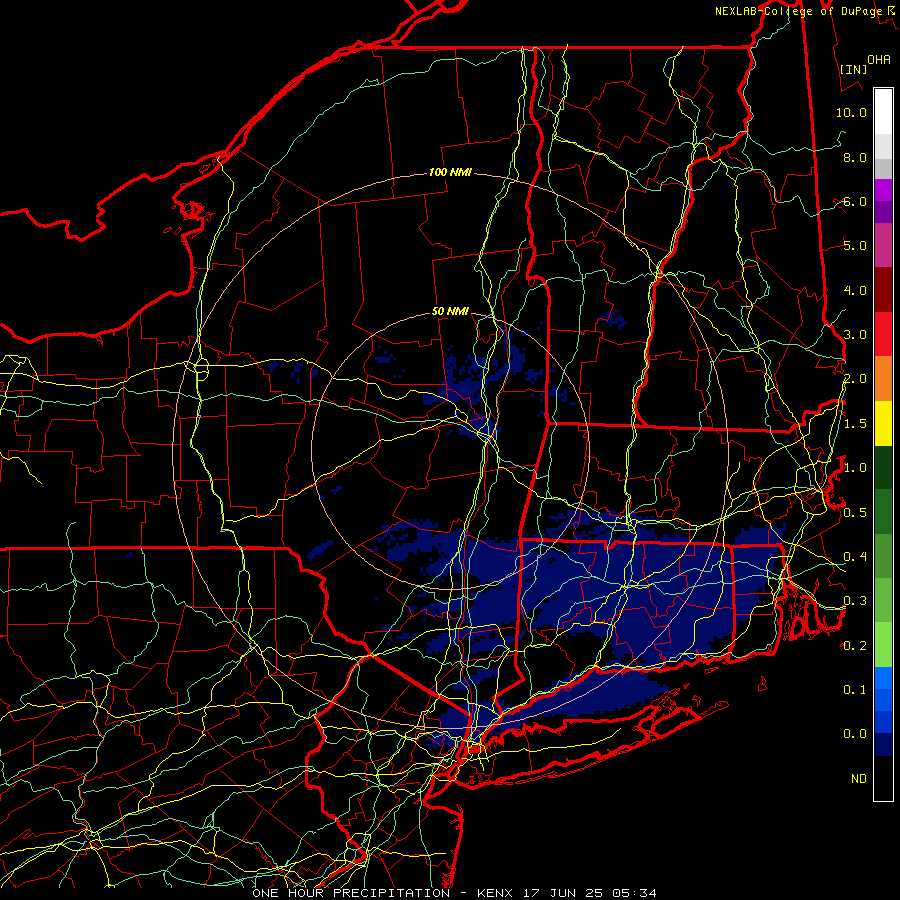
Task: Pick the yellow 1.5 legend swatch
Action: click(883, 423)
